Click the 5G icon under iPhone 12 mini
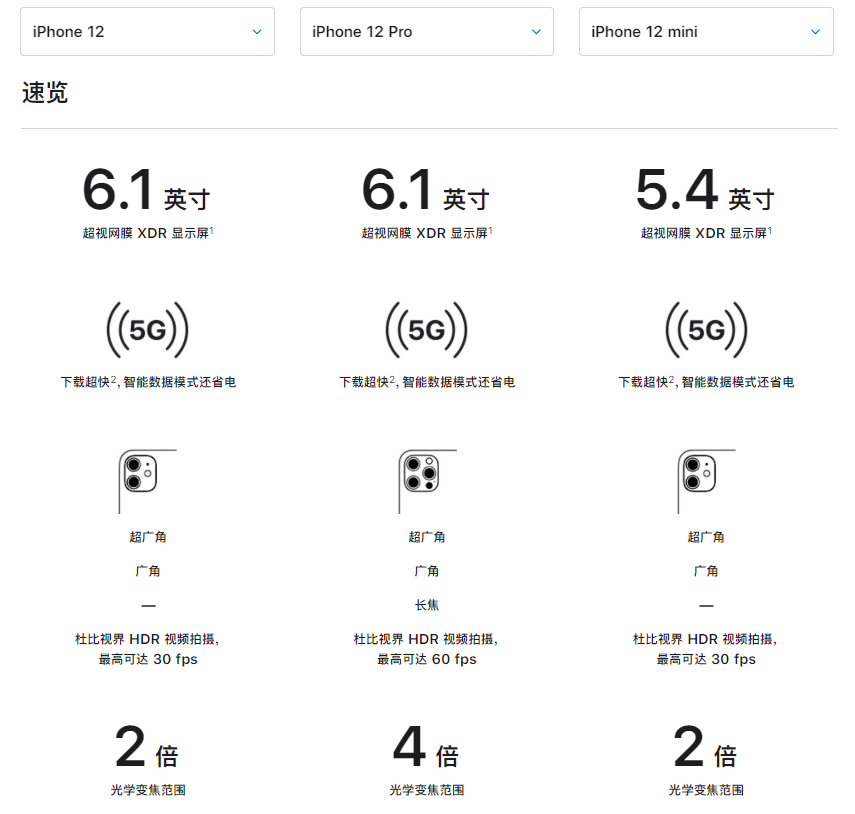 click(x=706, y=330)
